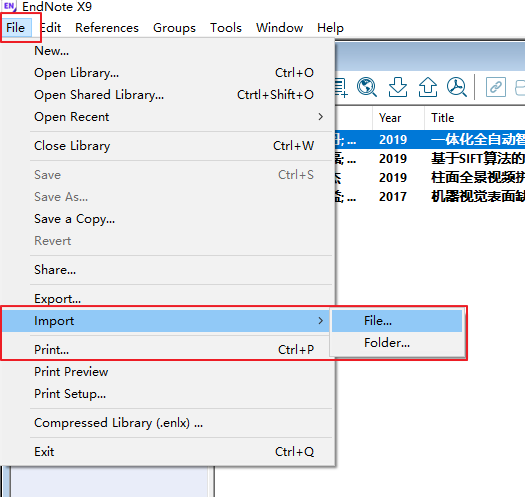
Task: Expand the Open Recent submenu
Action: coord(167,117)
